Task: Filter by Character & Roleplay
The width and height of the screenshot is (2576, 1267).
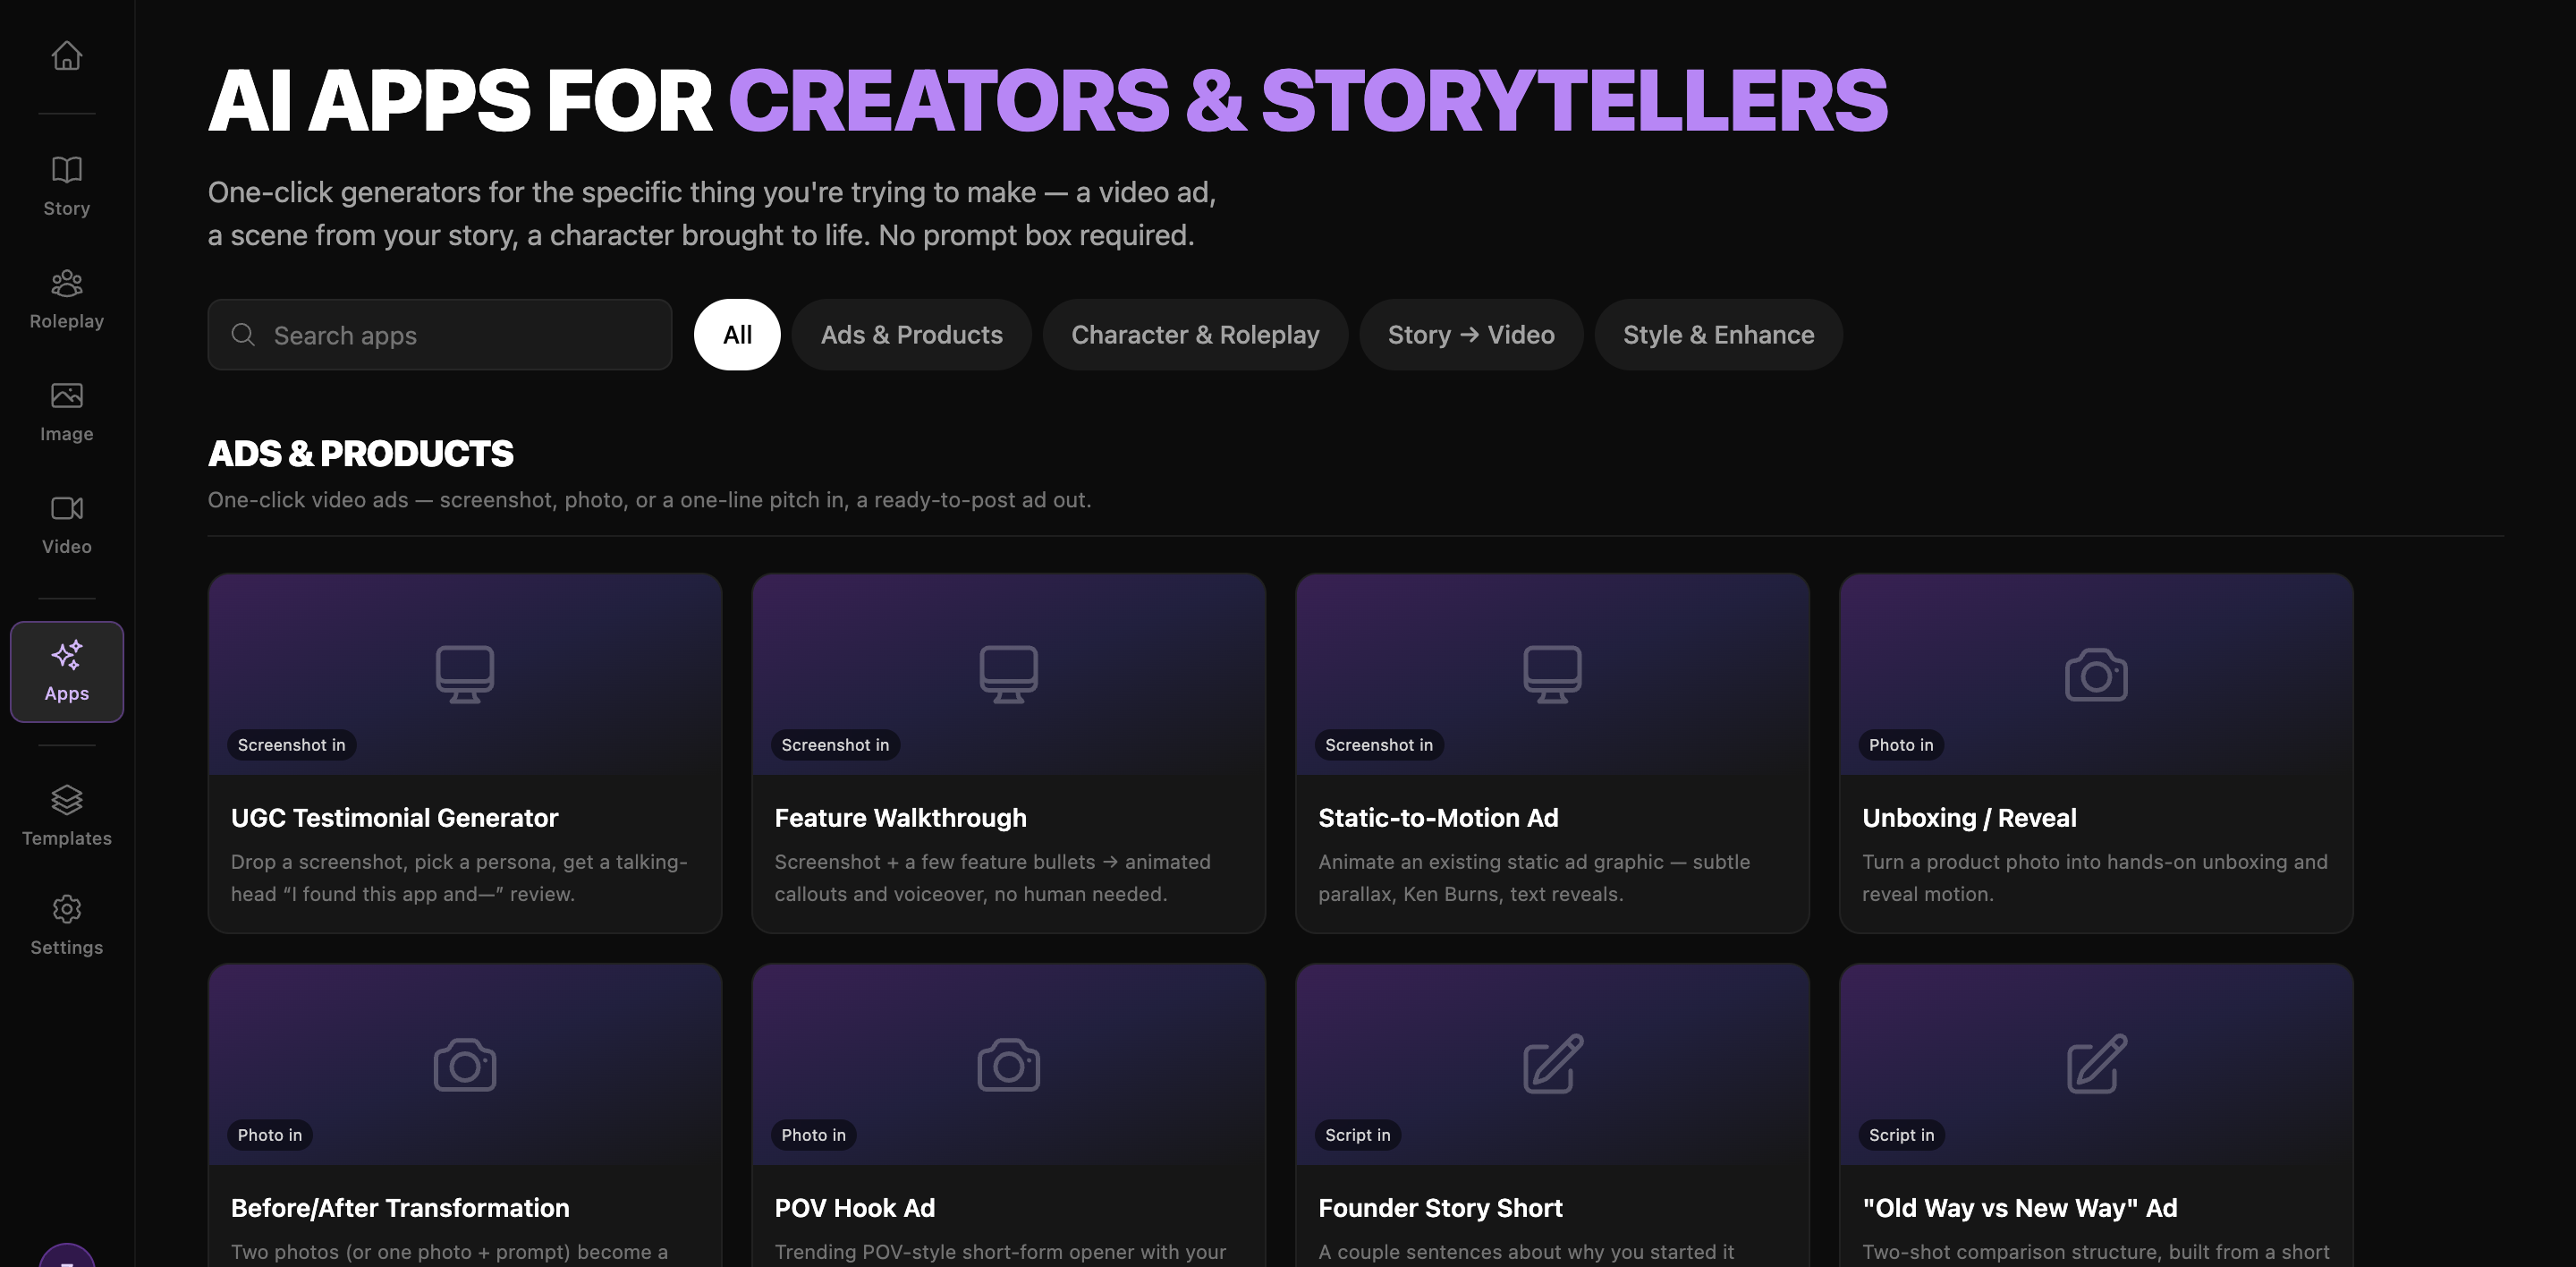Action: [1195, 335]
